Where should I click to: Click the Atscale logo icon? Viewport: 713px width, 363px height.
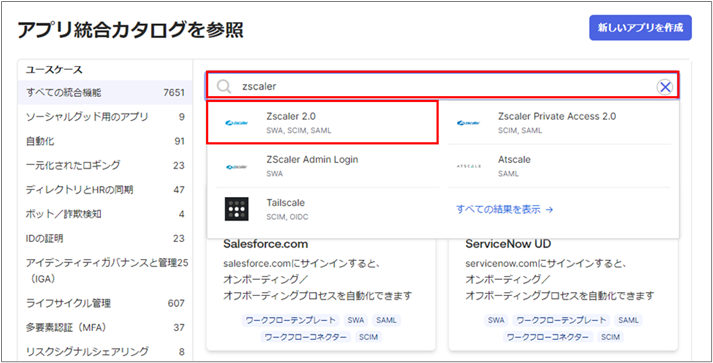point(468,166)
